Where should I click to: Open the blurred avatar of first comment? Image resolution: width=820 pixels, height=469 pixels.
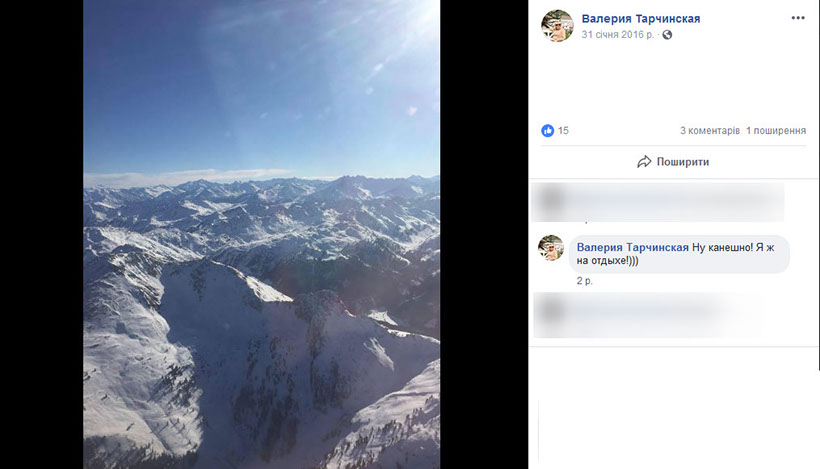point(550,200)
